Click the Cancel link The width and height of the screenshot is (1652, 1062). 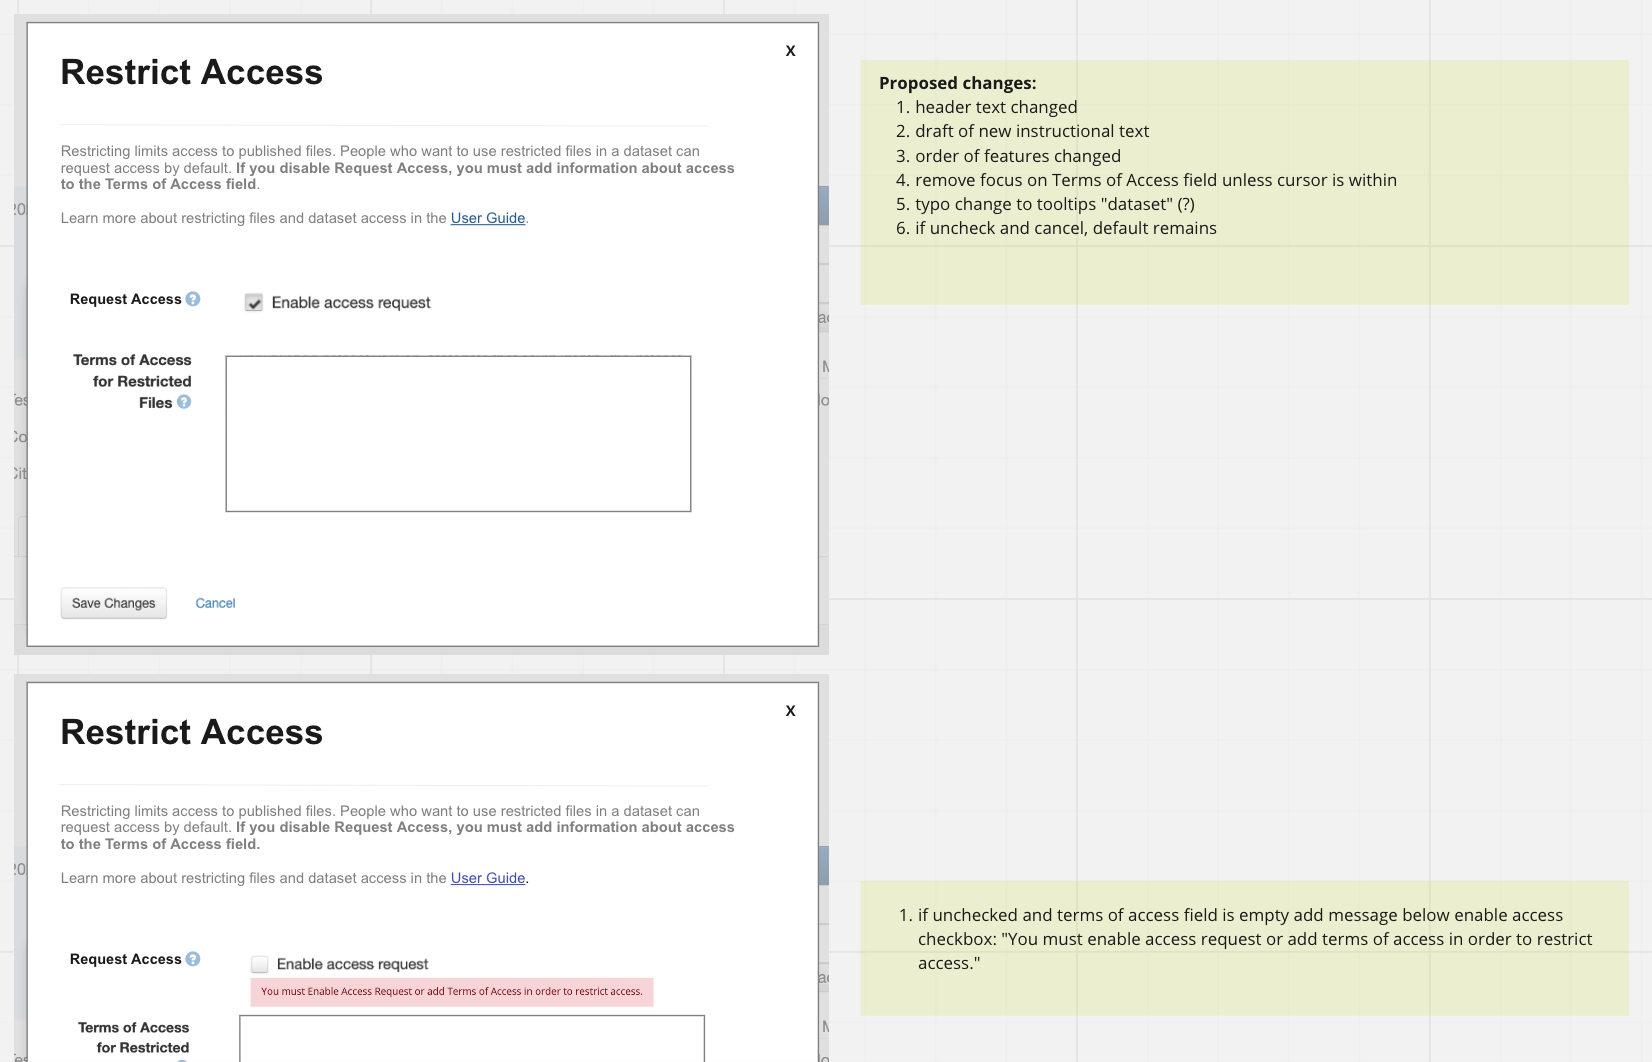coord(215,603)
